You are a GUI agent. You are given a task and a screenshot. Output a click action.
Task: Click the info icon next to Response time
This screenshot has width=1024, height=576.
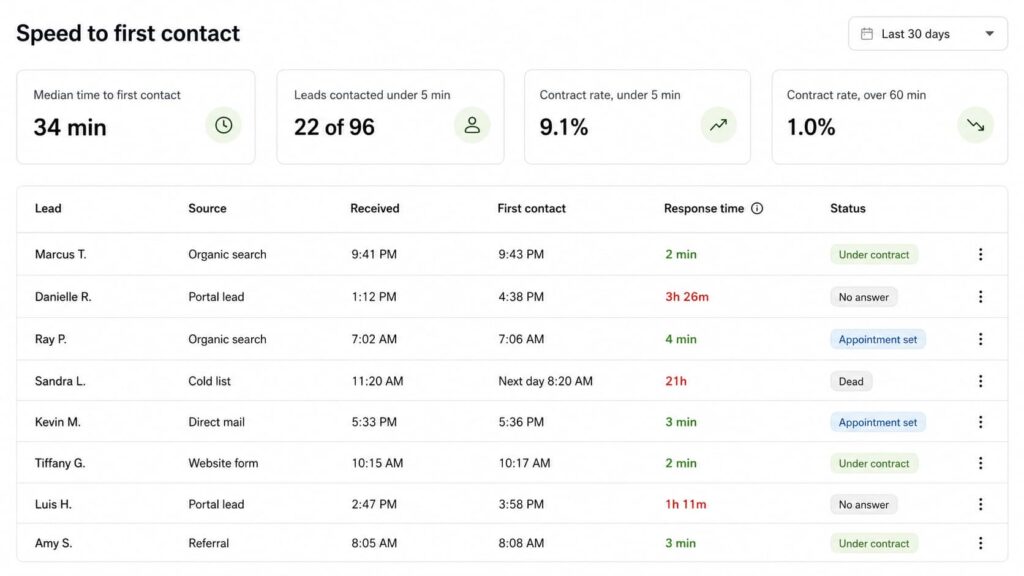coord(757,208)
